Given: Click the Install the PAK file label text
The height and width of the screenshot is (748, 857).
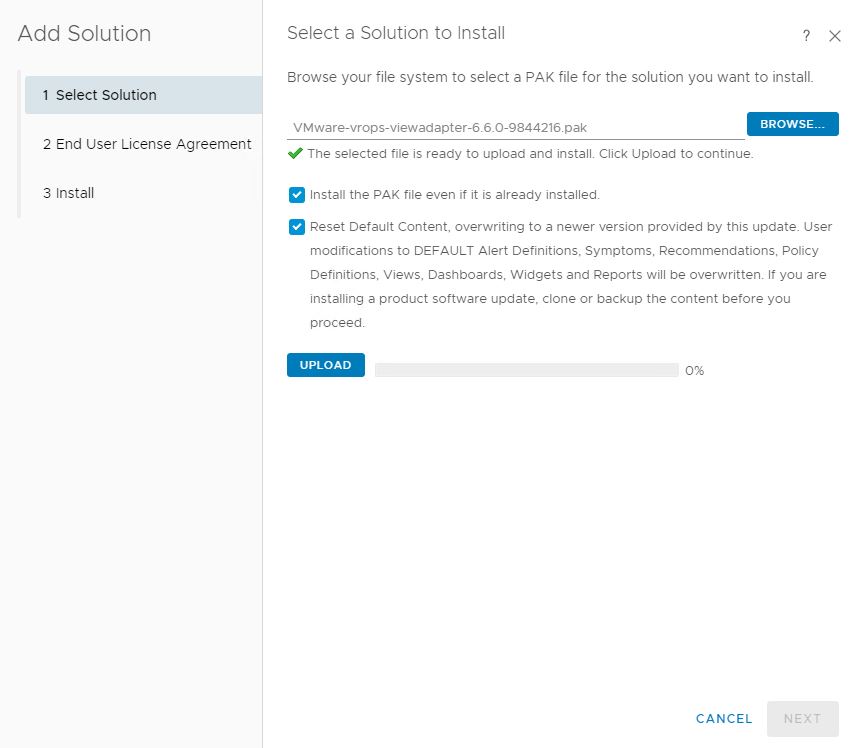Looking at the screenshot, I should point(455,195).
